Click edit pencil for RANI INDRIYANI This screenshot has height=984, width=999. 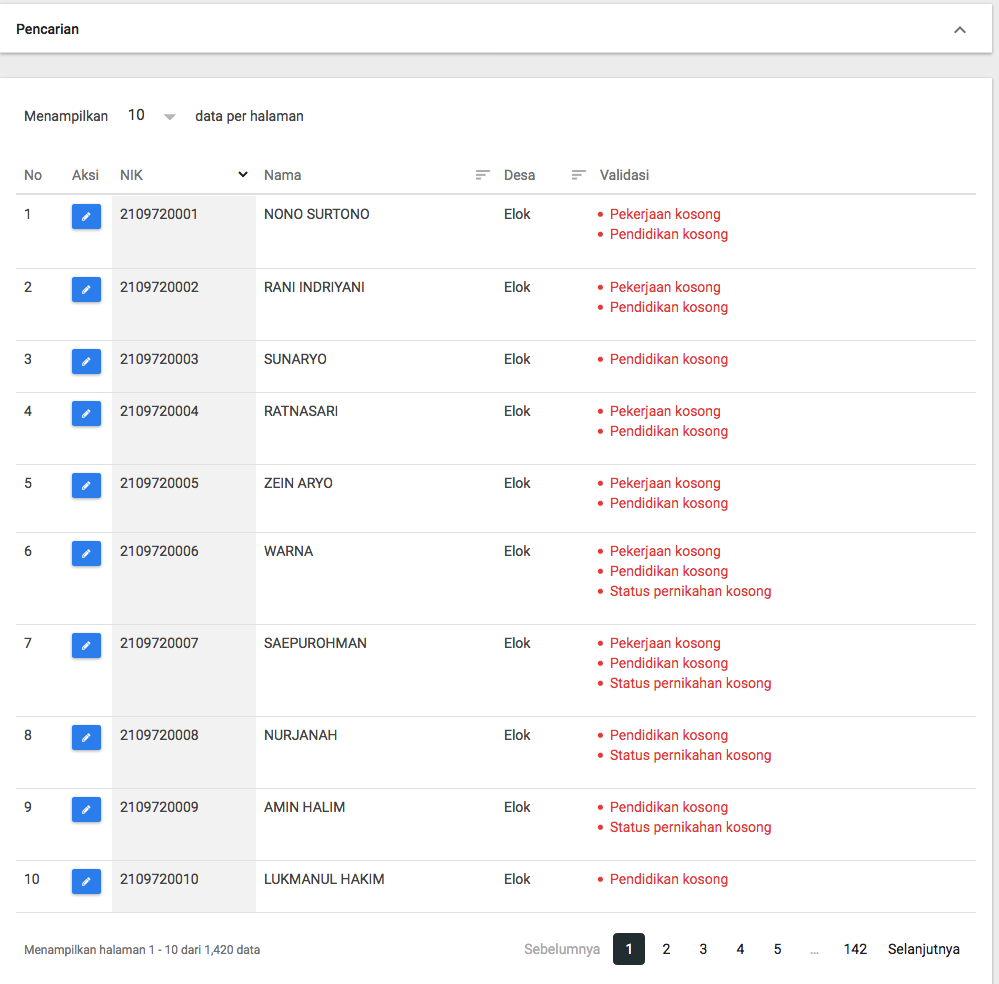click(86, 289)
